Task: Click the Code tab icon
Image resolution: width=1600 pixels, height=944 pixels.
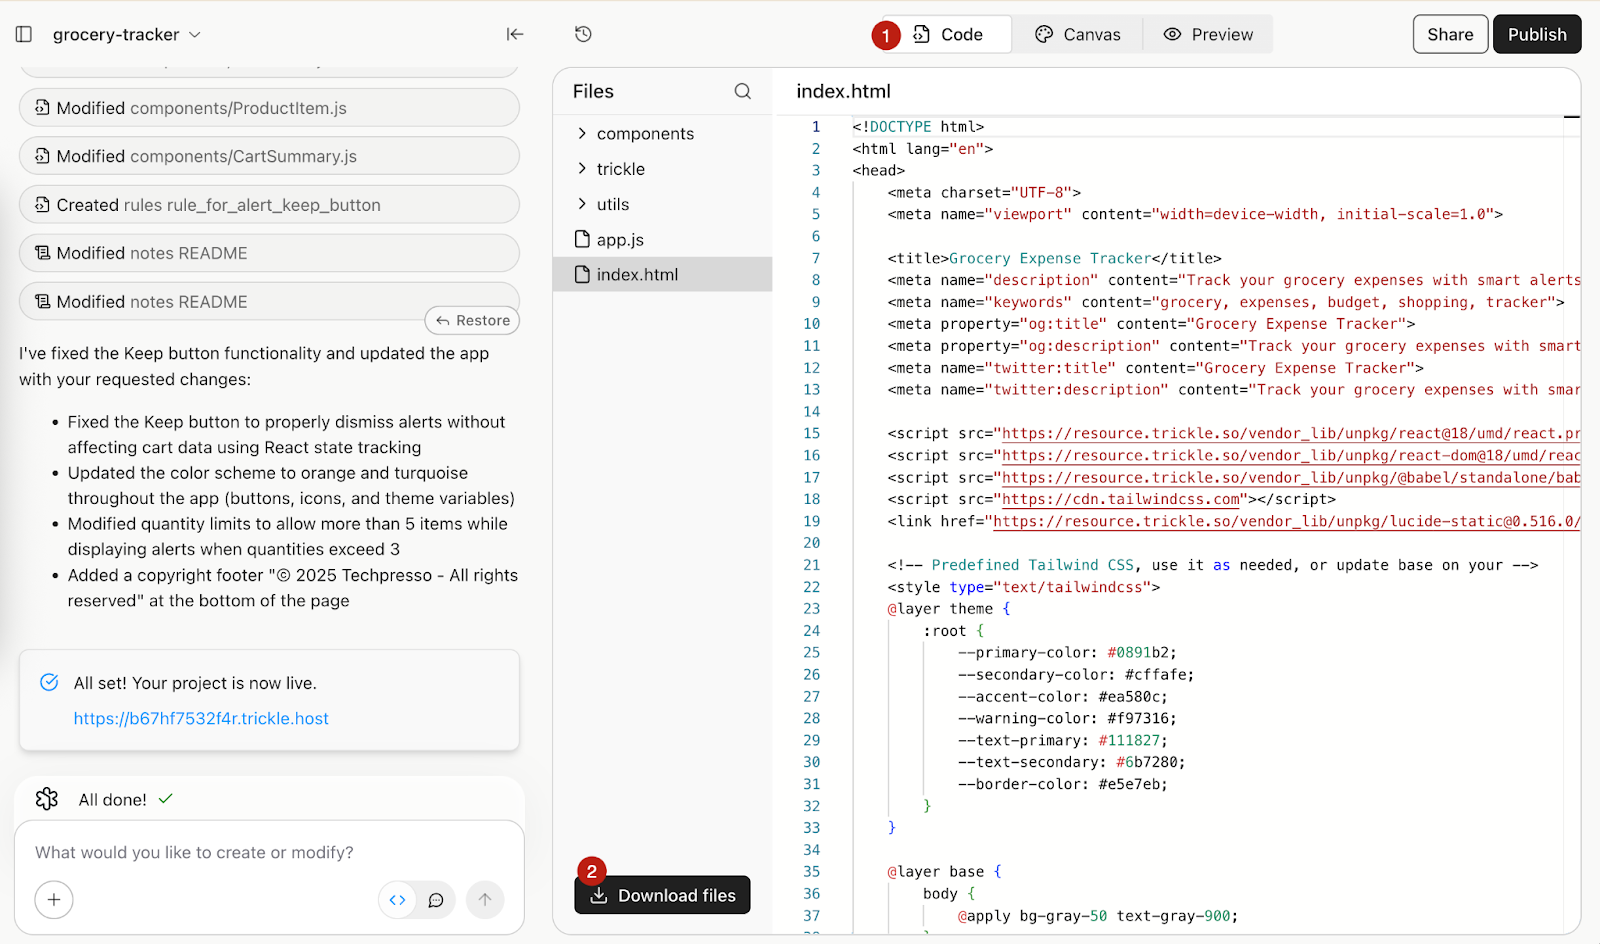Action: tap(922, 34)
